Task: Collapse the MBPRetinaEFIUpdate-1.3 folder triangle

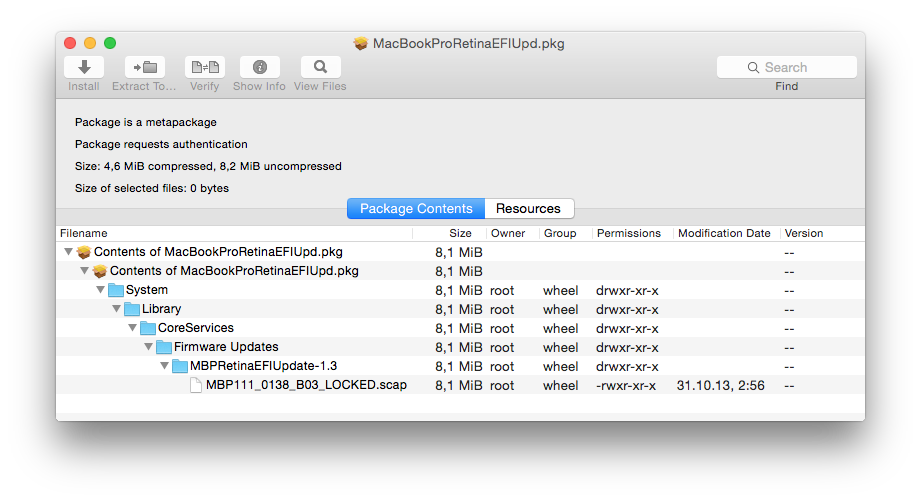Action: pos(164,366)
